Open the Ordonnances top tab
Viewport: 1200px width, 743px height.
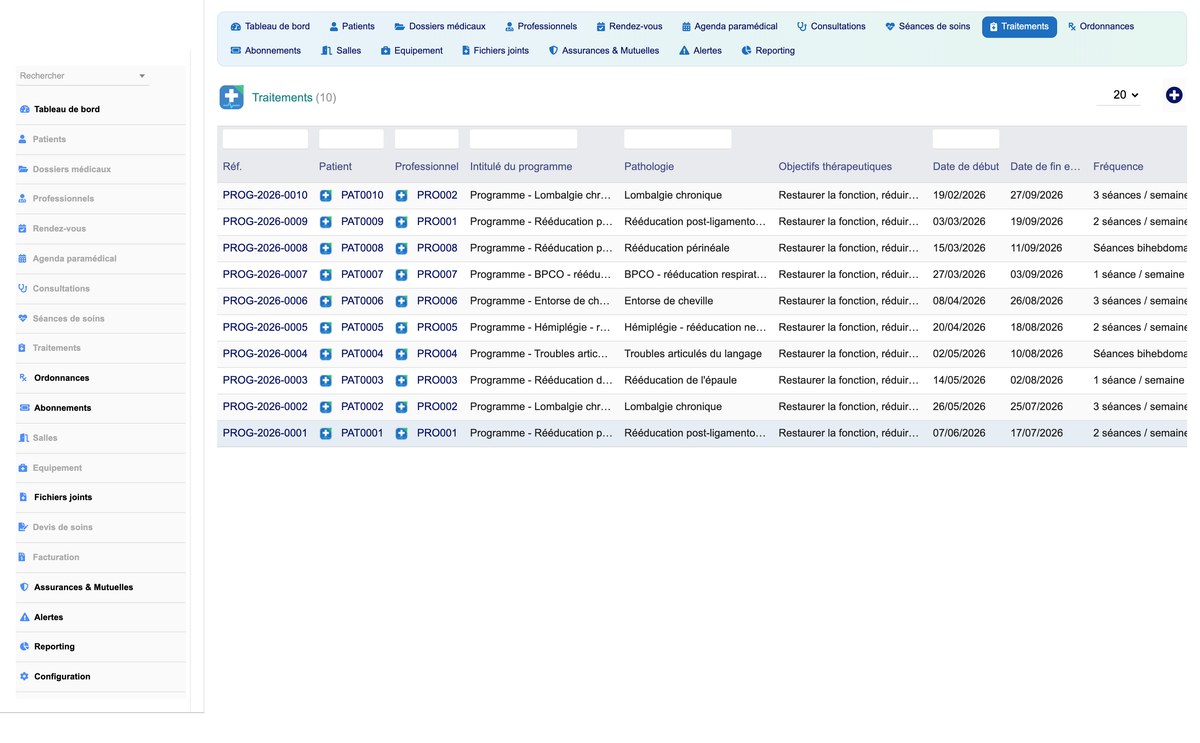pyautogui.click(x=1101, y=26)
